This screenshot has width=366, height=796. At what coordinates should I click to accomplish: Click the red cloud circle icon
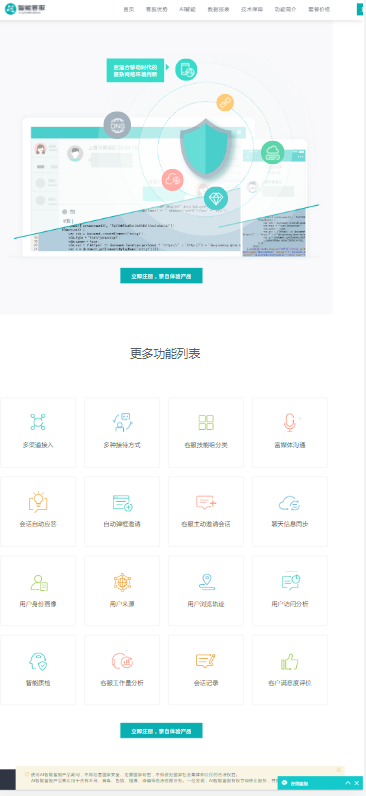coord(173,180)
